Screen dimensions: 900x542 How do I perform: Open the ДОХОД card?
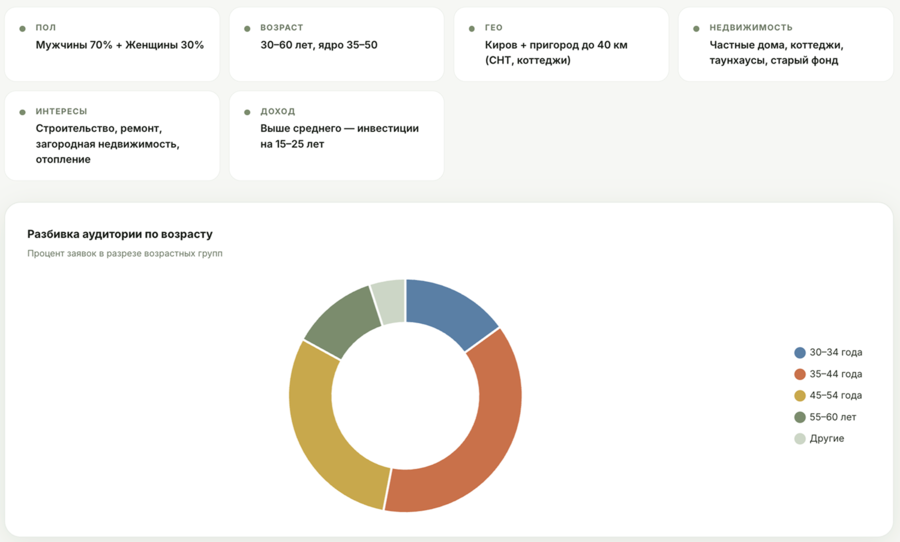click(x=336, y=136)
